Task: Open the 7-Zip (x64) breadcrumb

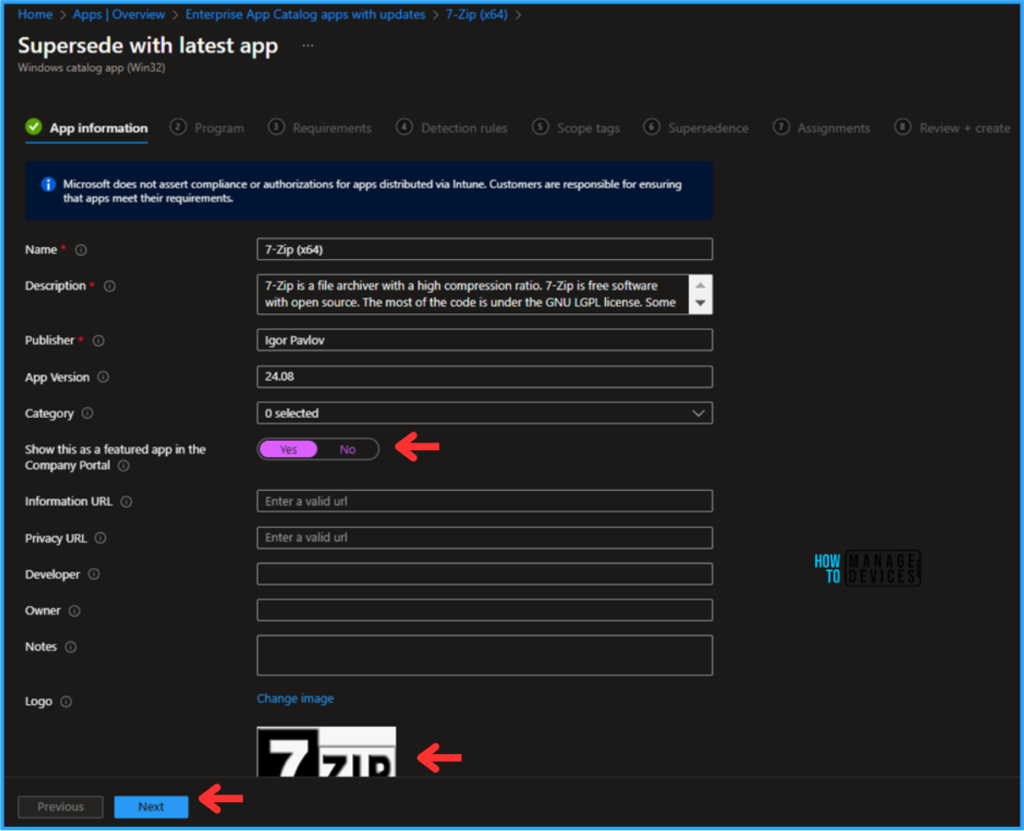Action: tap(477, 14)
